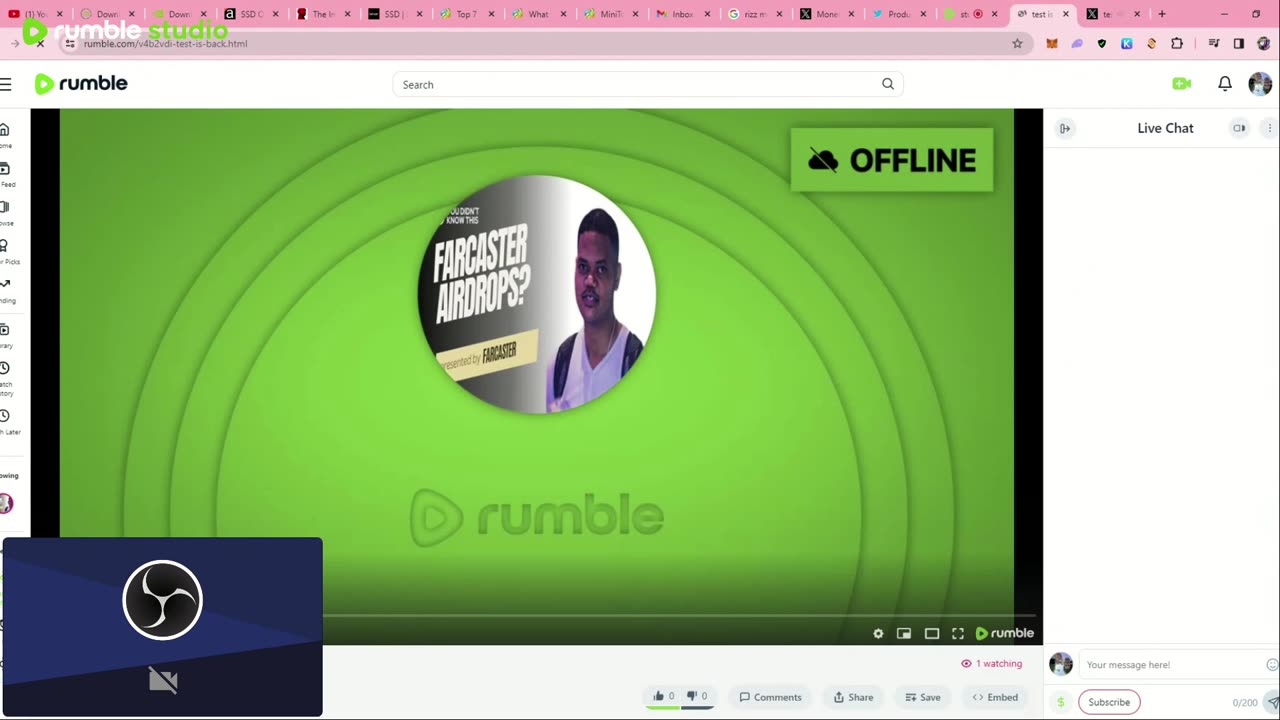Toggle the browser side panel
The width and height of the screenshot is (1280, 720).
click(1238, 44)
